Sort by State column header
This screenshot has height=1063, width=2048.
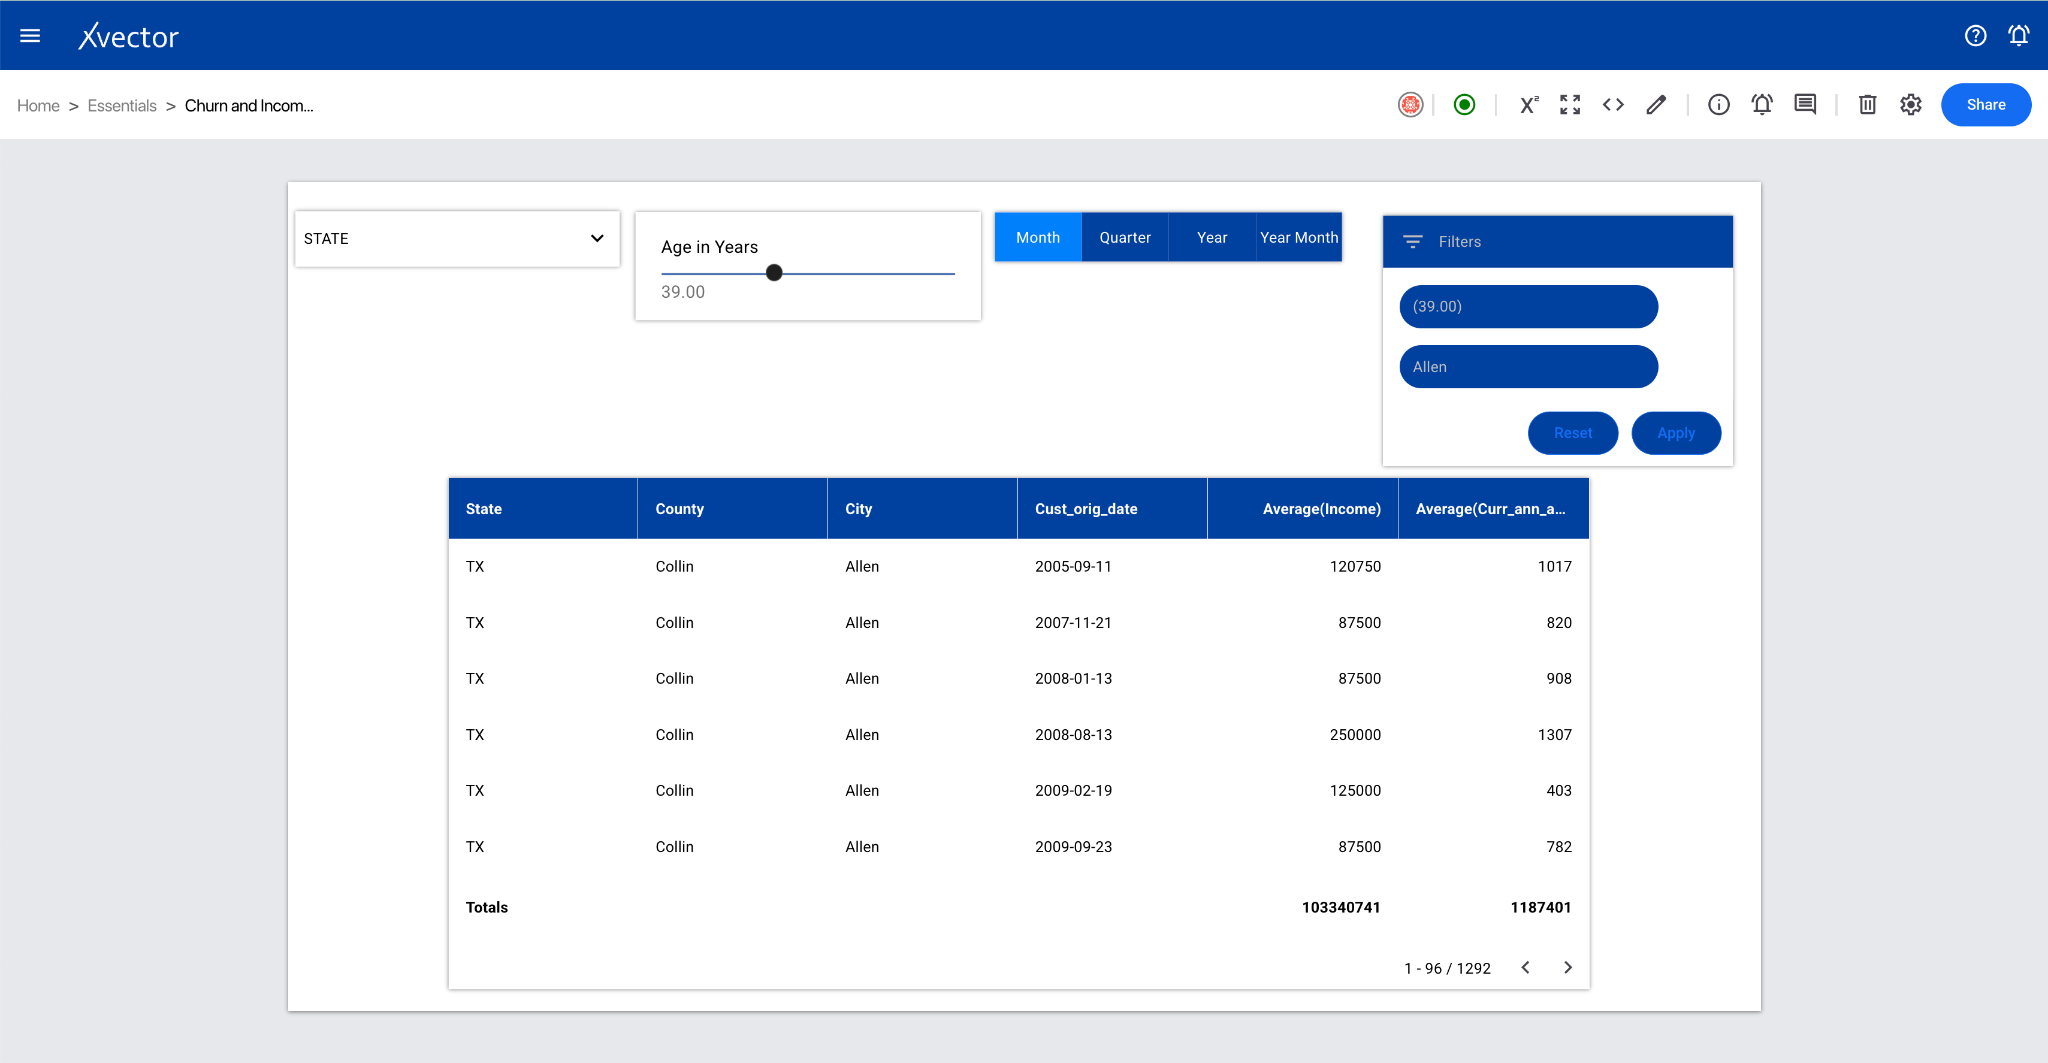point(543,509)
